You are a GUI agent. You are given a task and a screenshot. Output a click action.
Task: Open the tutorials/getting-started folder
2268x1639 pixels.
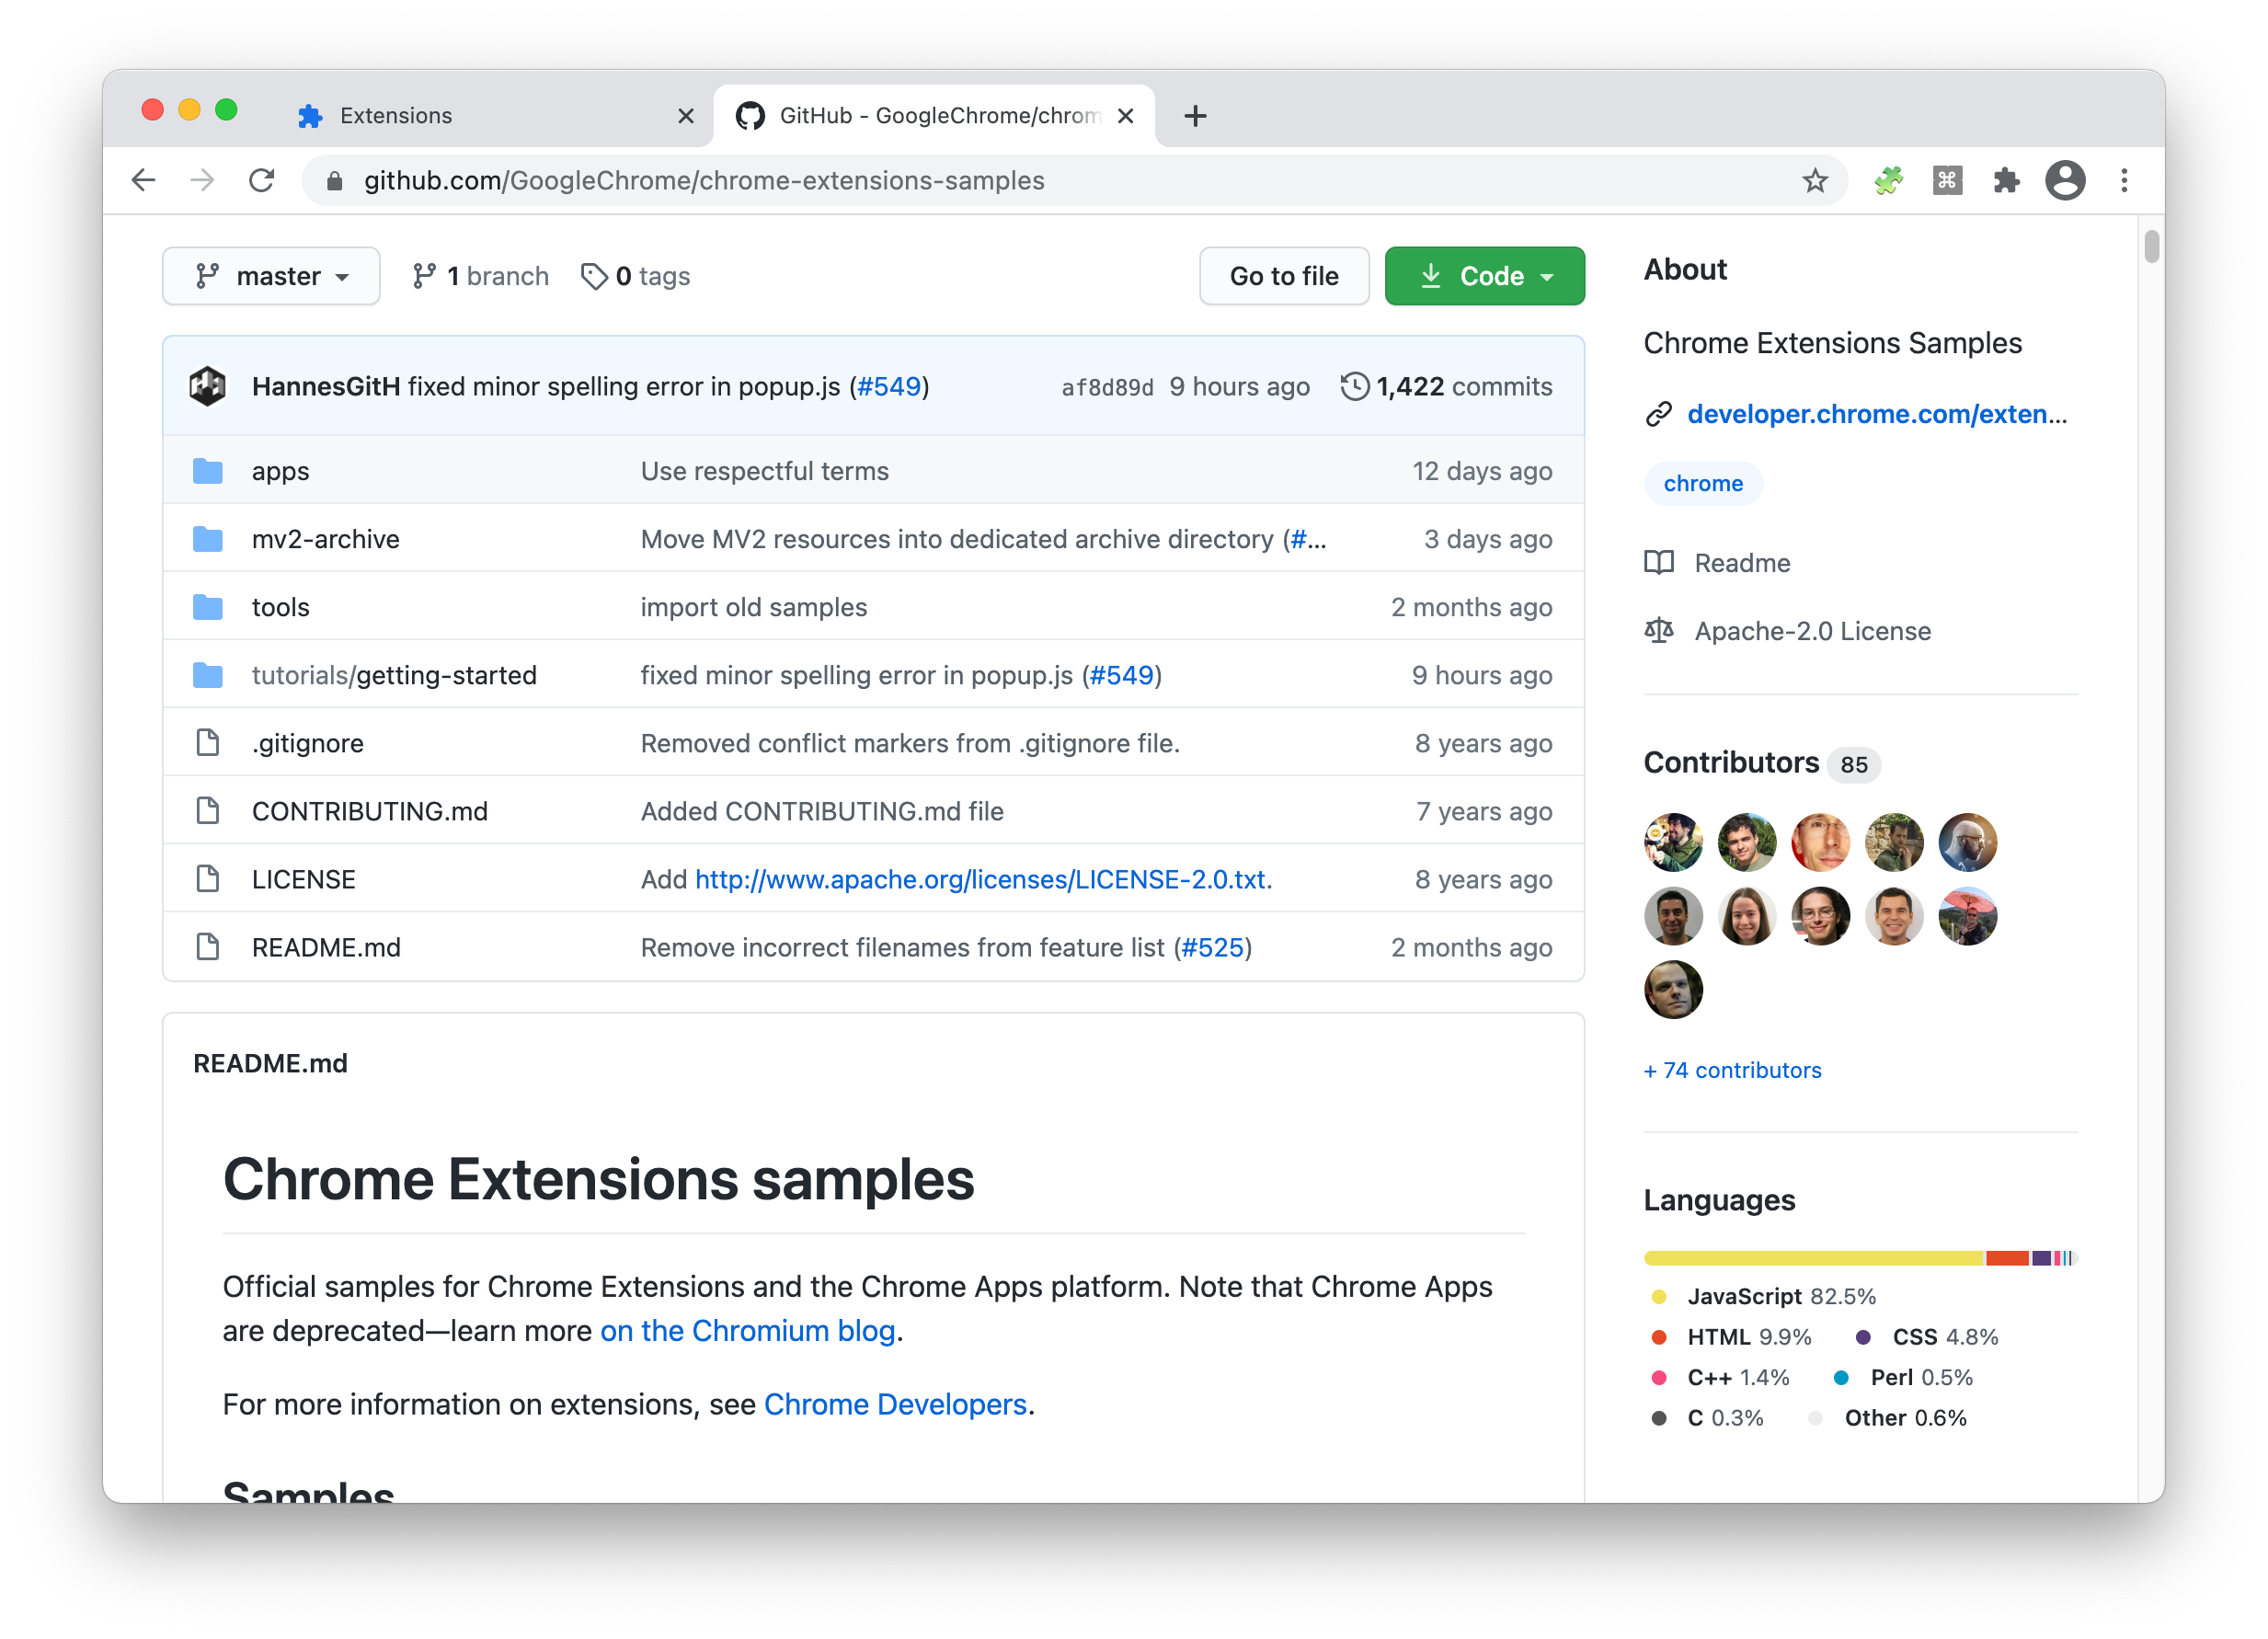point(394,675)
